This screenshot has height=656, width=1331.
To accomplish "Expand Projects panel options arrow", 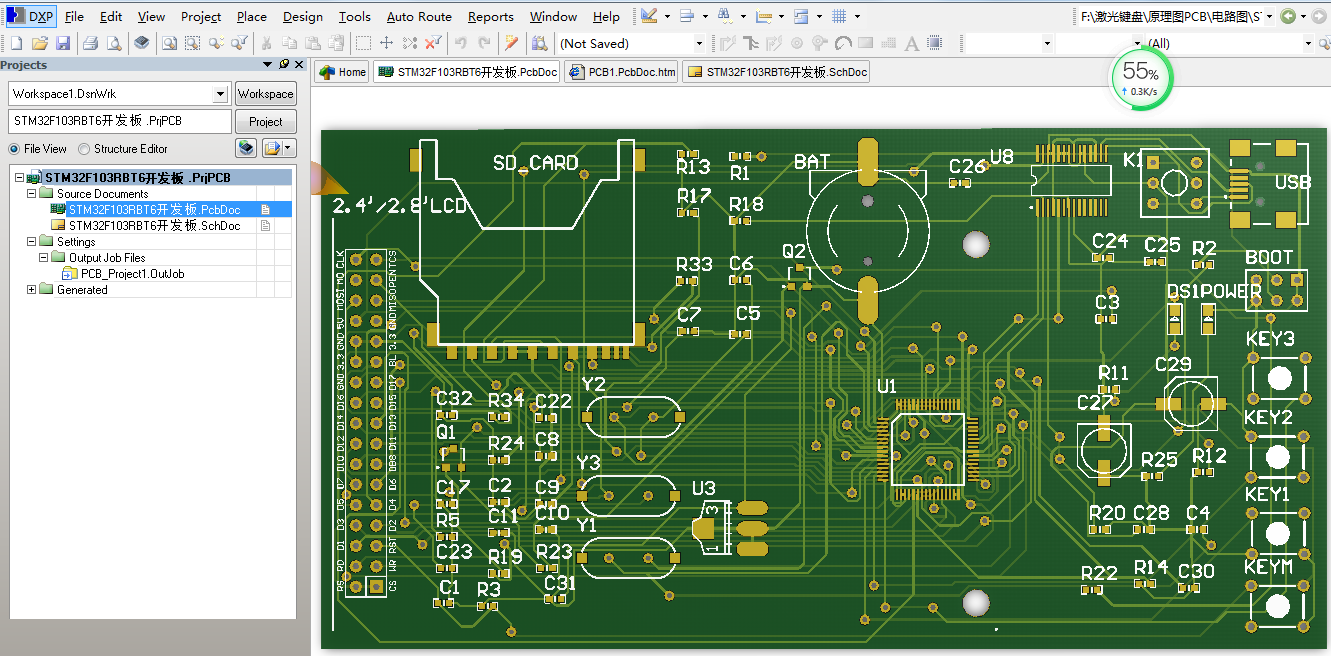I will (267, 64).
